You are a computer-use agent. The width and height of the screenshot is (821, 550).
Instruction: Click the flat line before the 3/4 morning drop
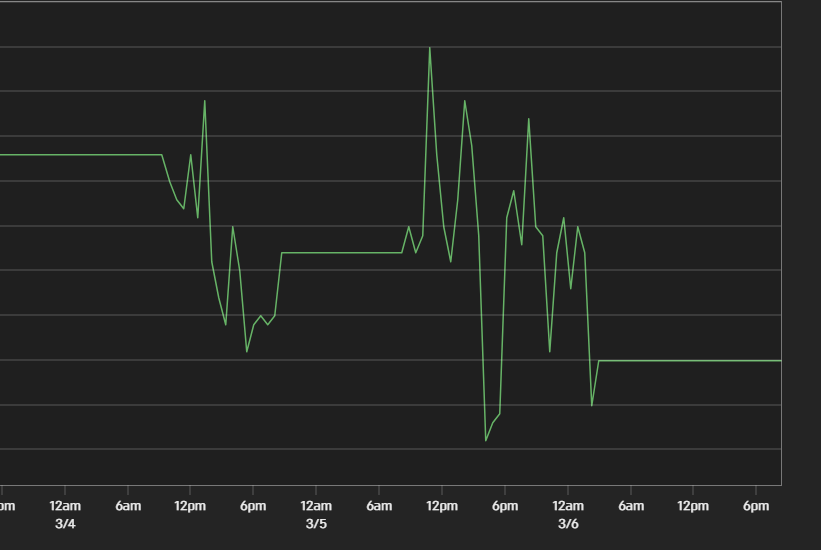(80, 155)
